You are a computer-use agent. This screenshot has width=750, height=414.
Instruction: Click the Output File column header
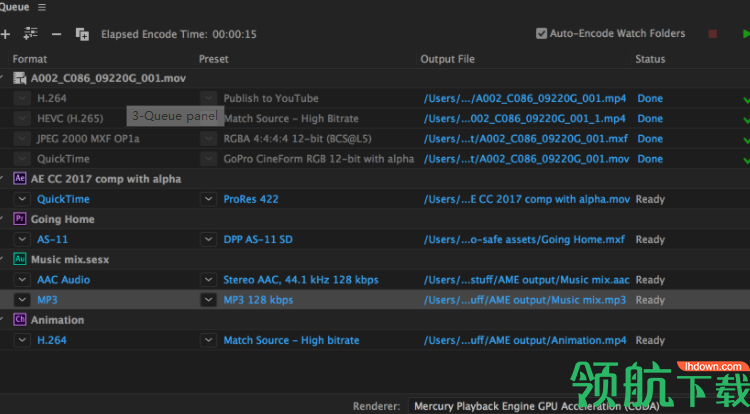[x=447, y=59]
